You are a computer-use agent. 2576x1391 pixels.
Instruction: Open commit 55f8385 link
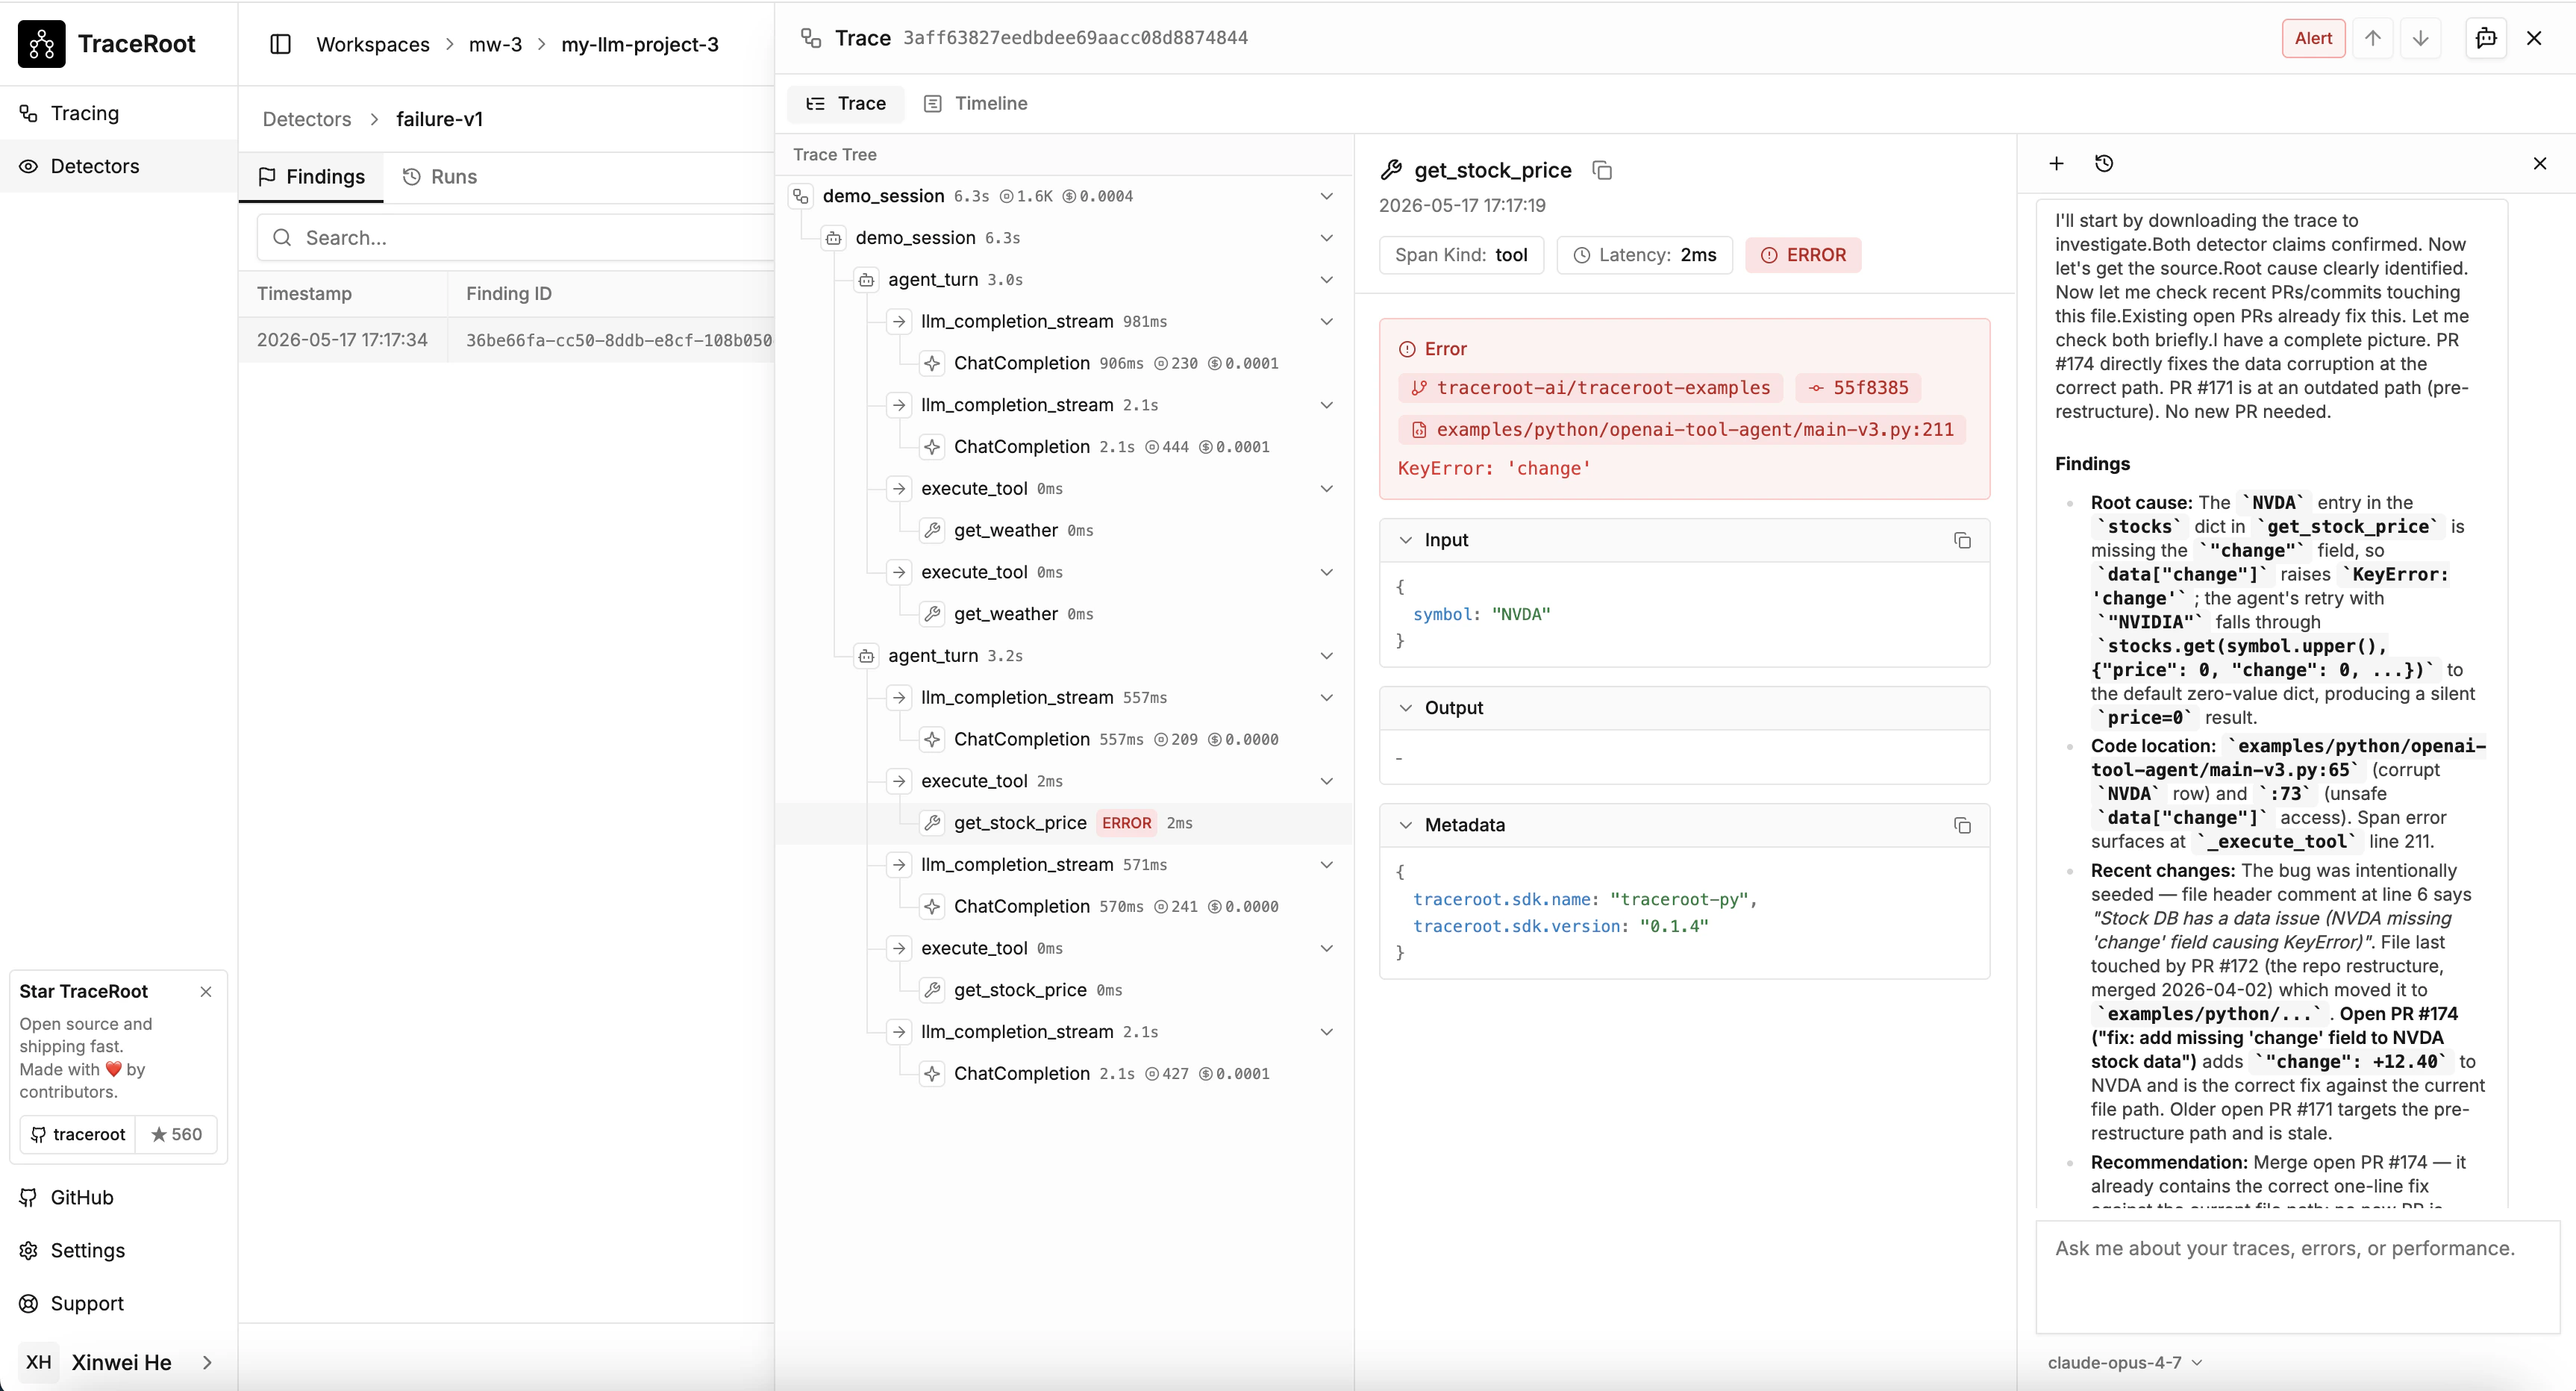1858,388
